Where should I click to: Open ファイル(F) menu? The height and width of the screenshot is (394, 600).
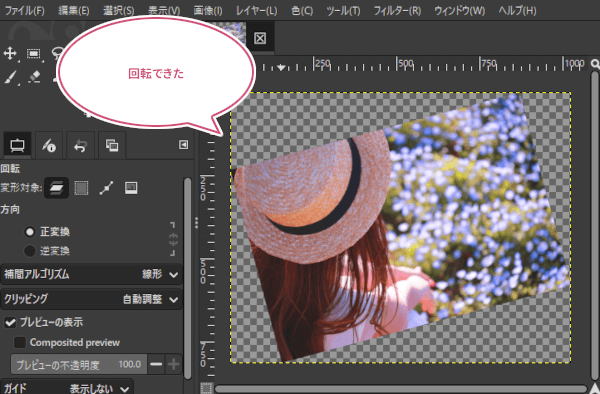(24, 10)
